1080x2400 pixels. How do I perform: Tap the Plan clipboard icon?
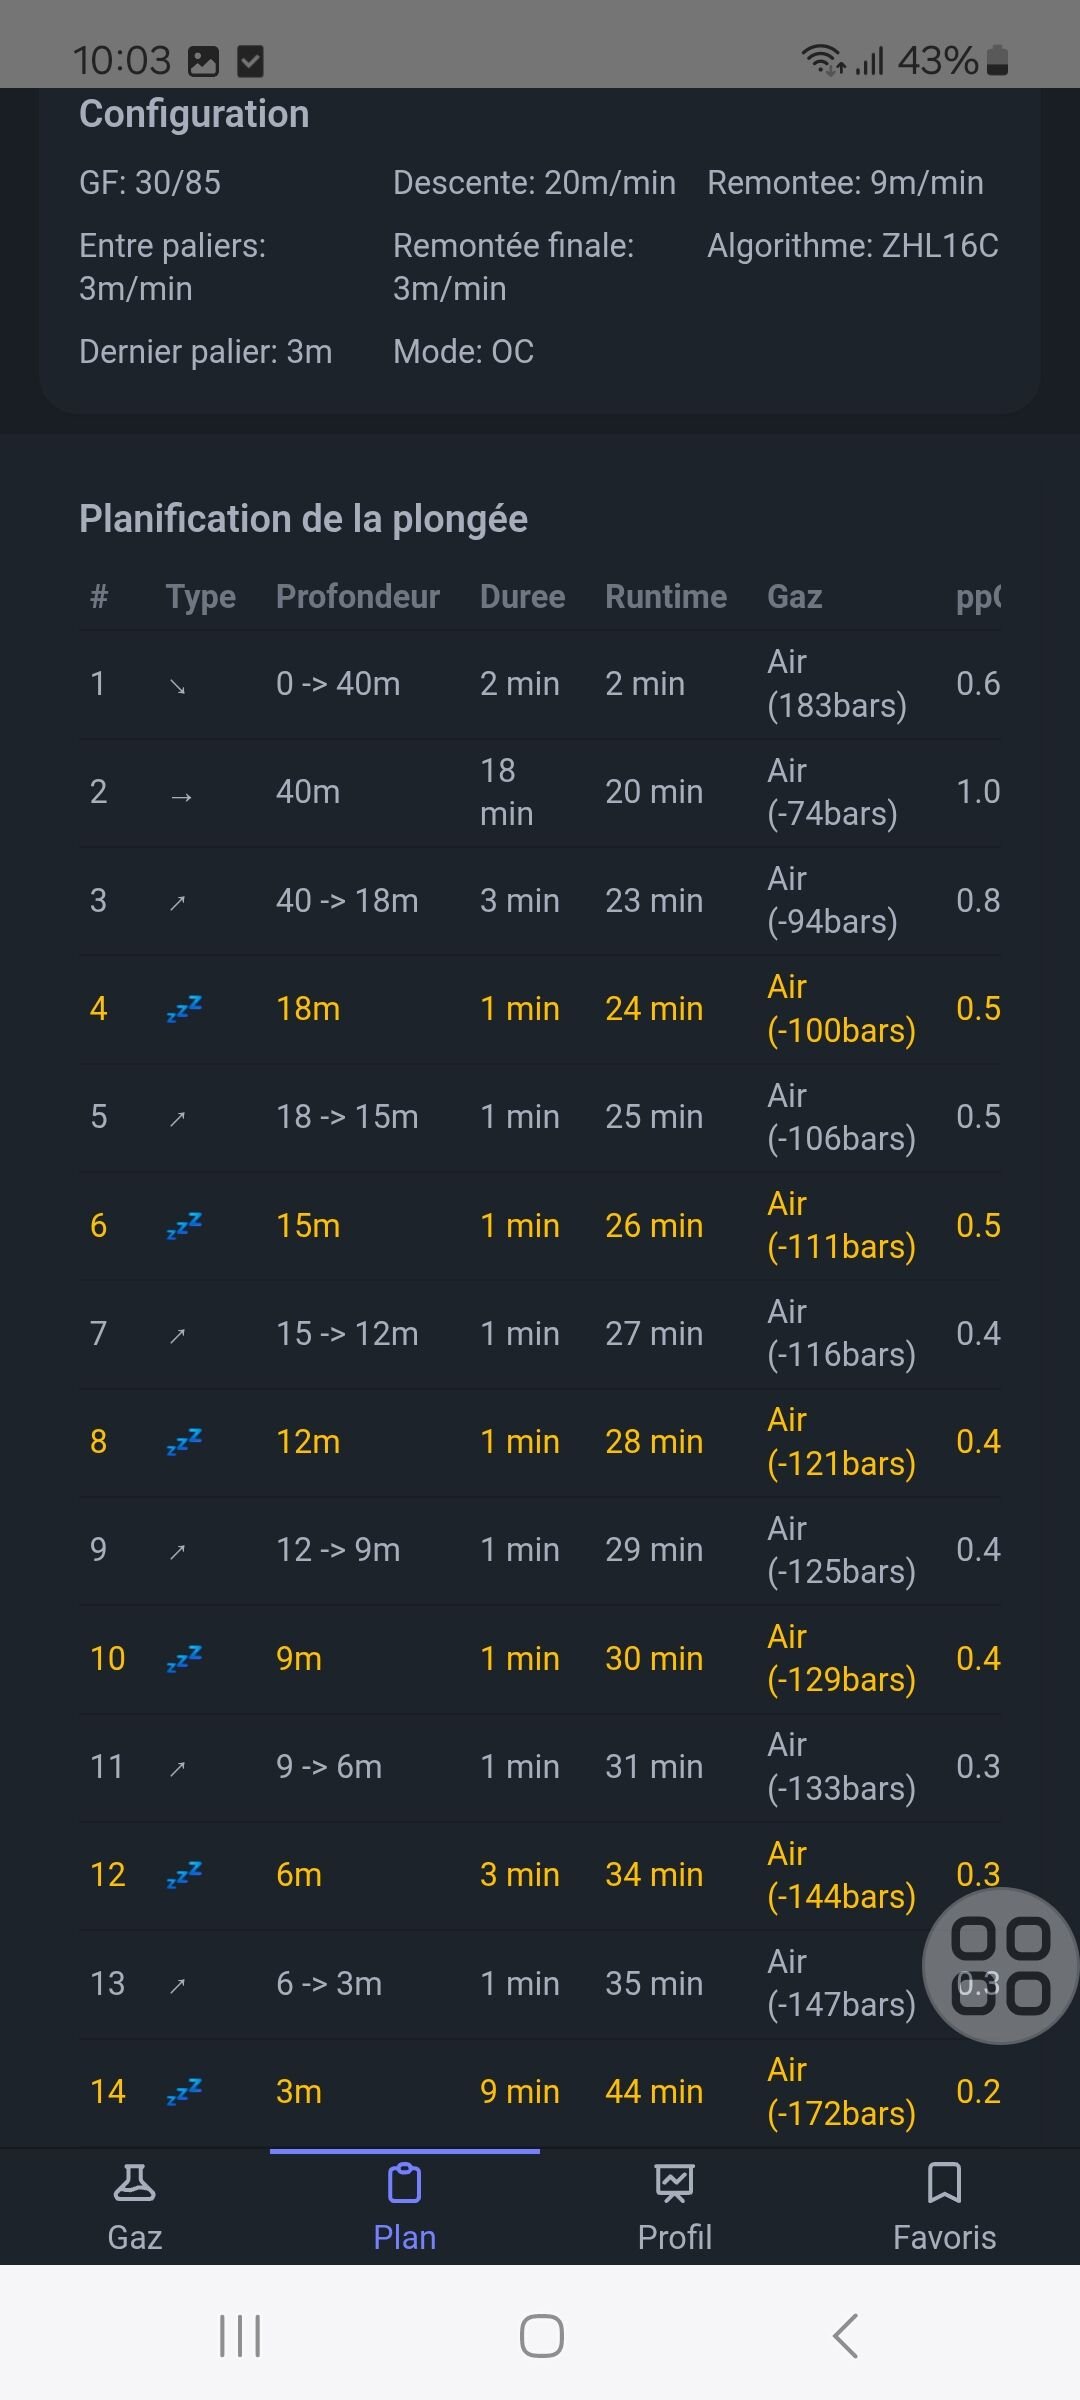point(404,2182)
